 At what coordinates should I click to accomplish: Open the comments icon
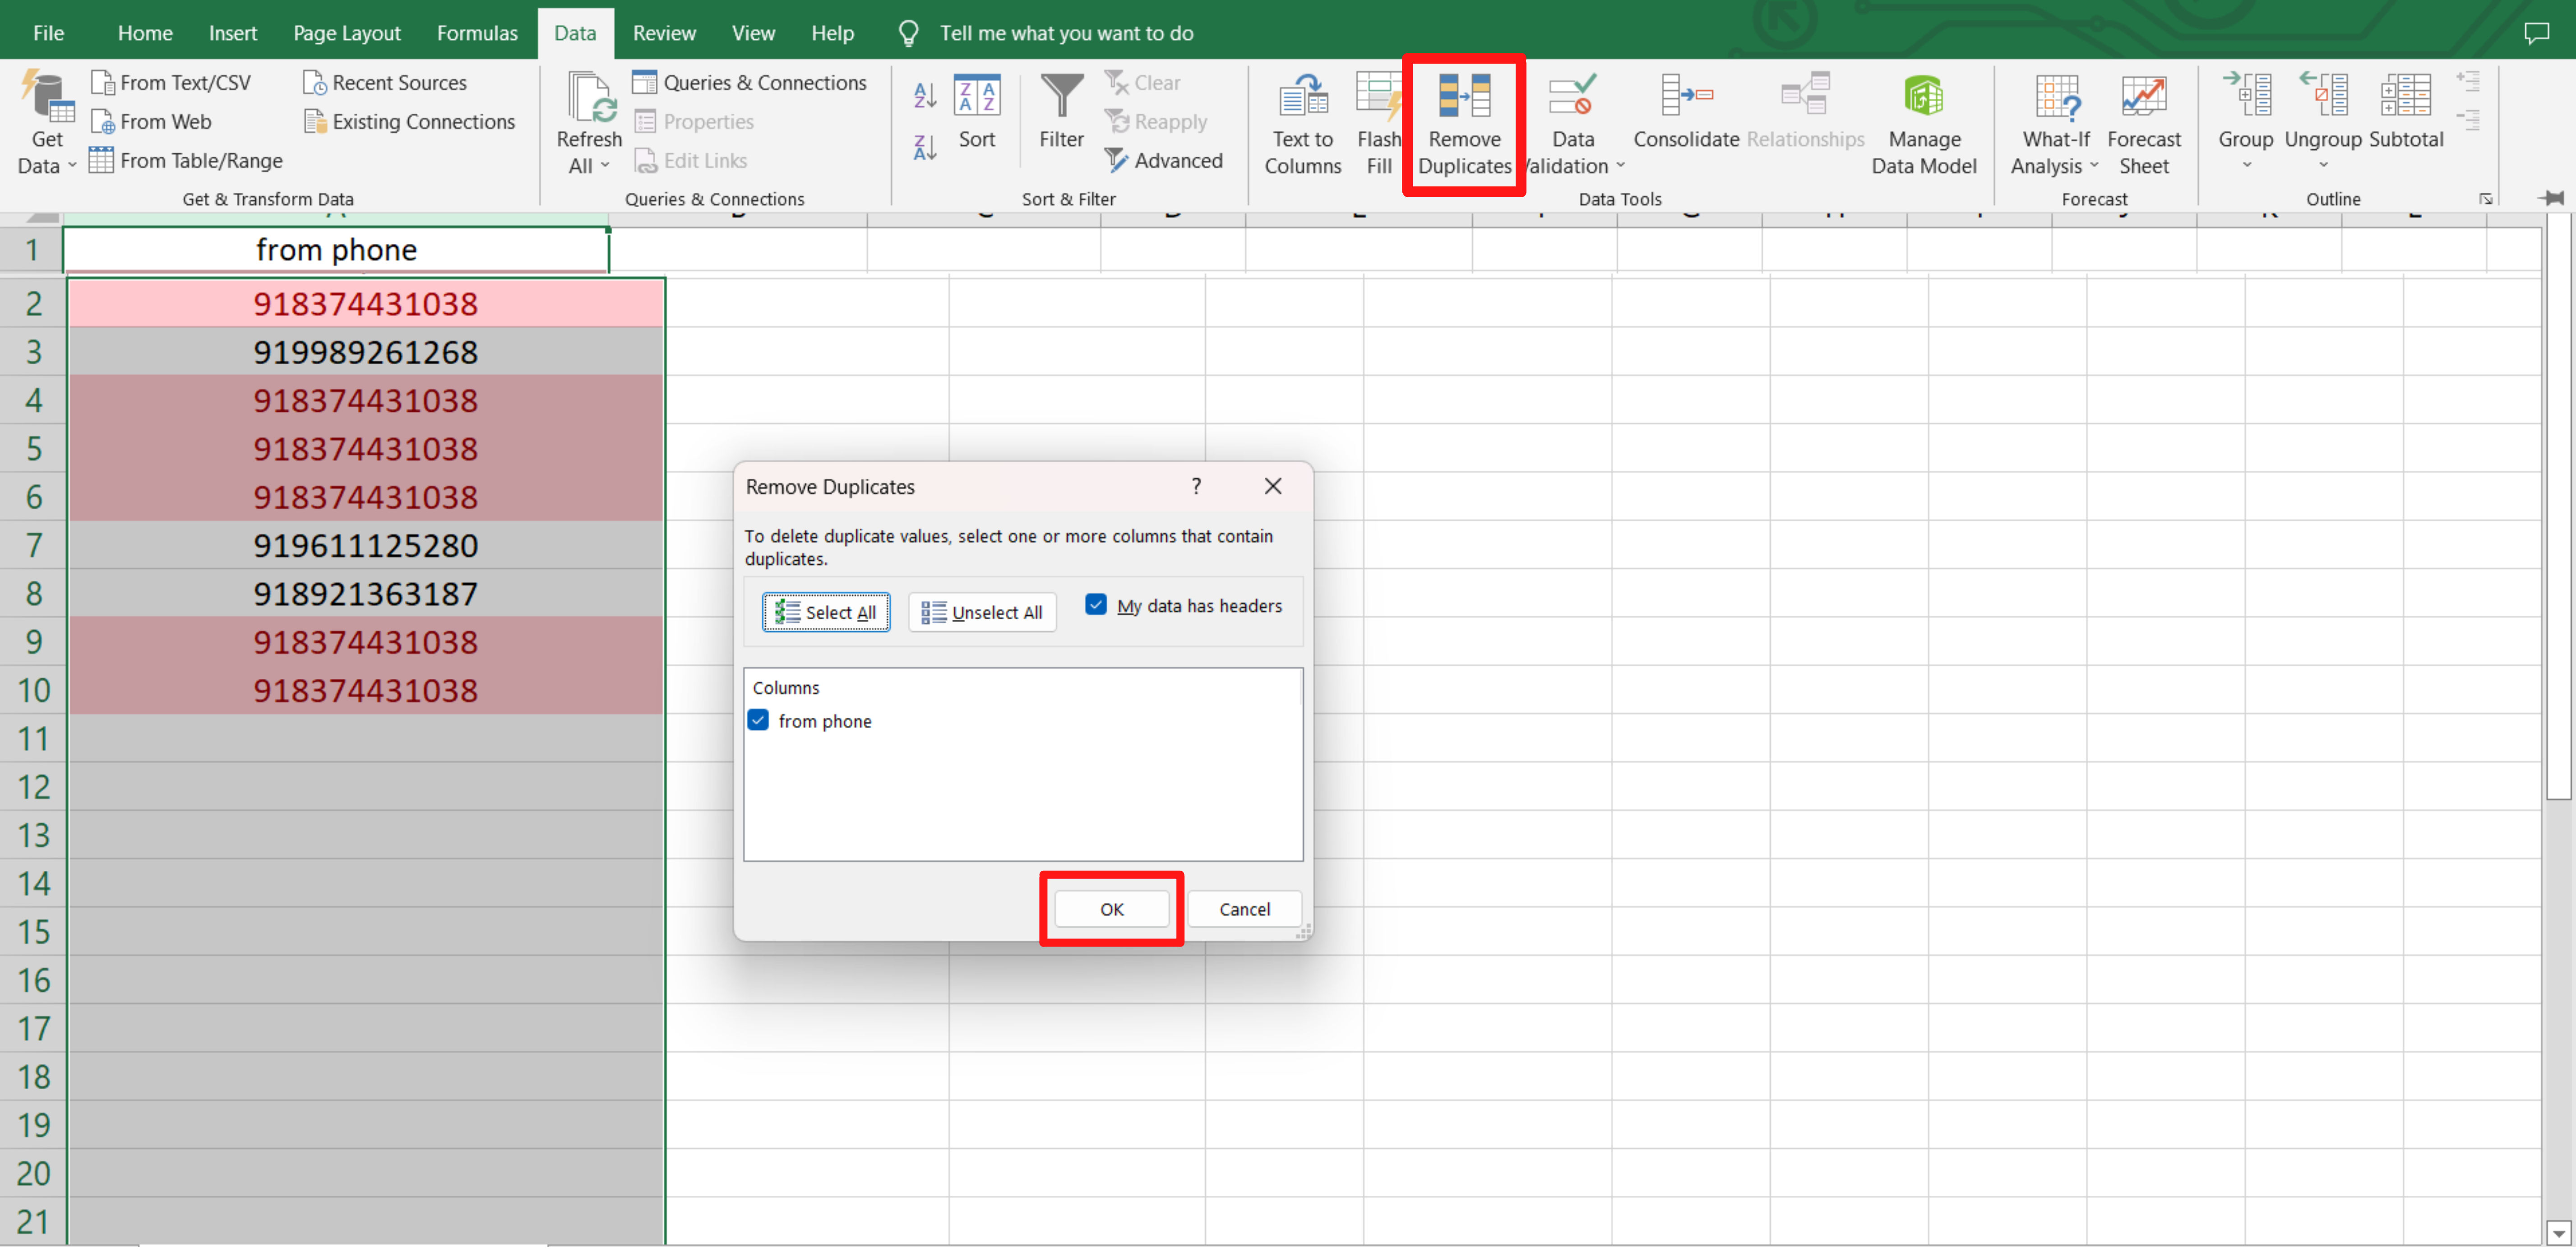click(2536, 33)
